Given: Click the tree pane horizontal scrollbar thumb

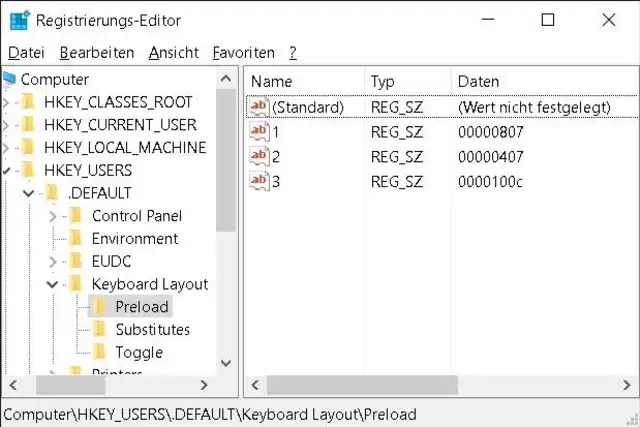Looking at the screenshot, I should click(71, 385).
